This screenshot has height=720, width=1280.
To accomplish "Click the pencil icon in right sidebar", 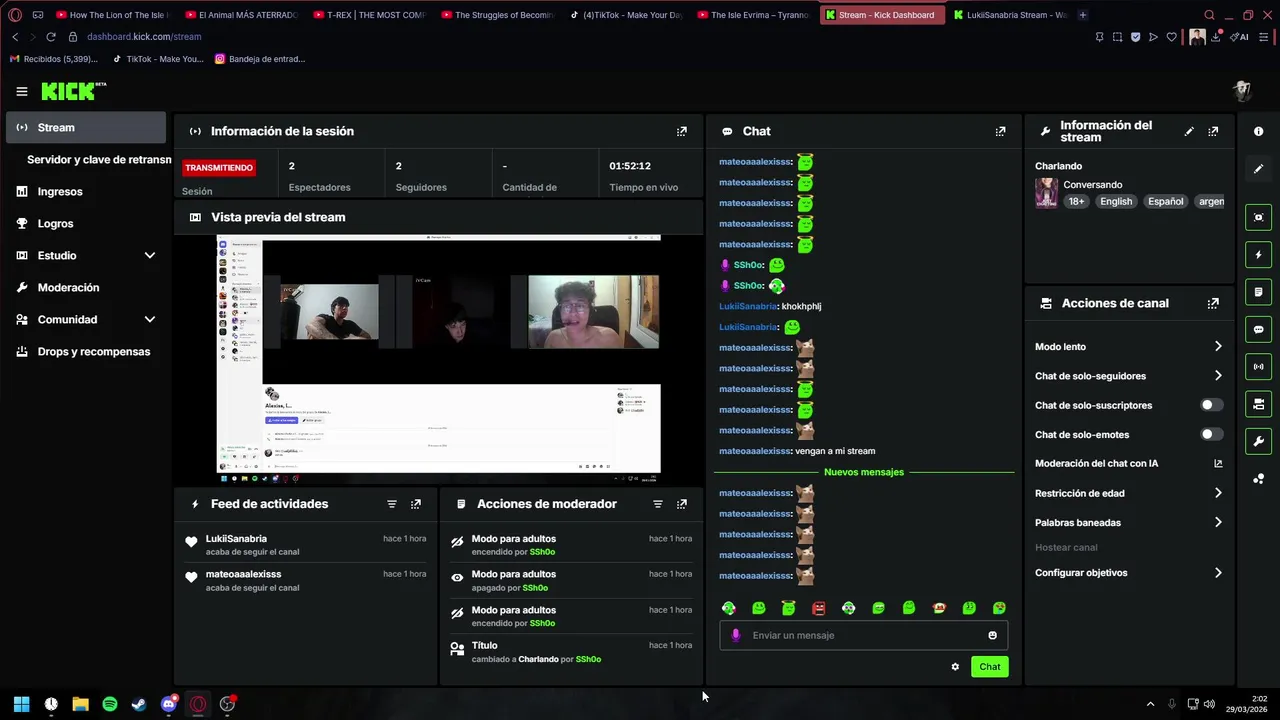I will pos(1258,169).
